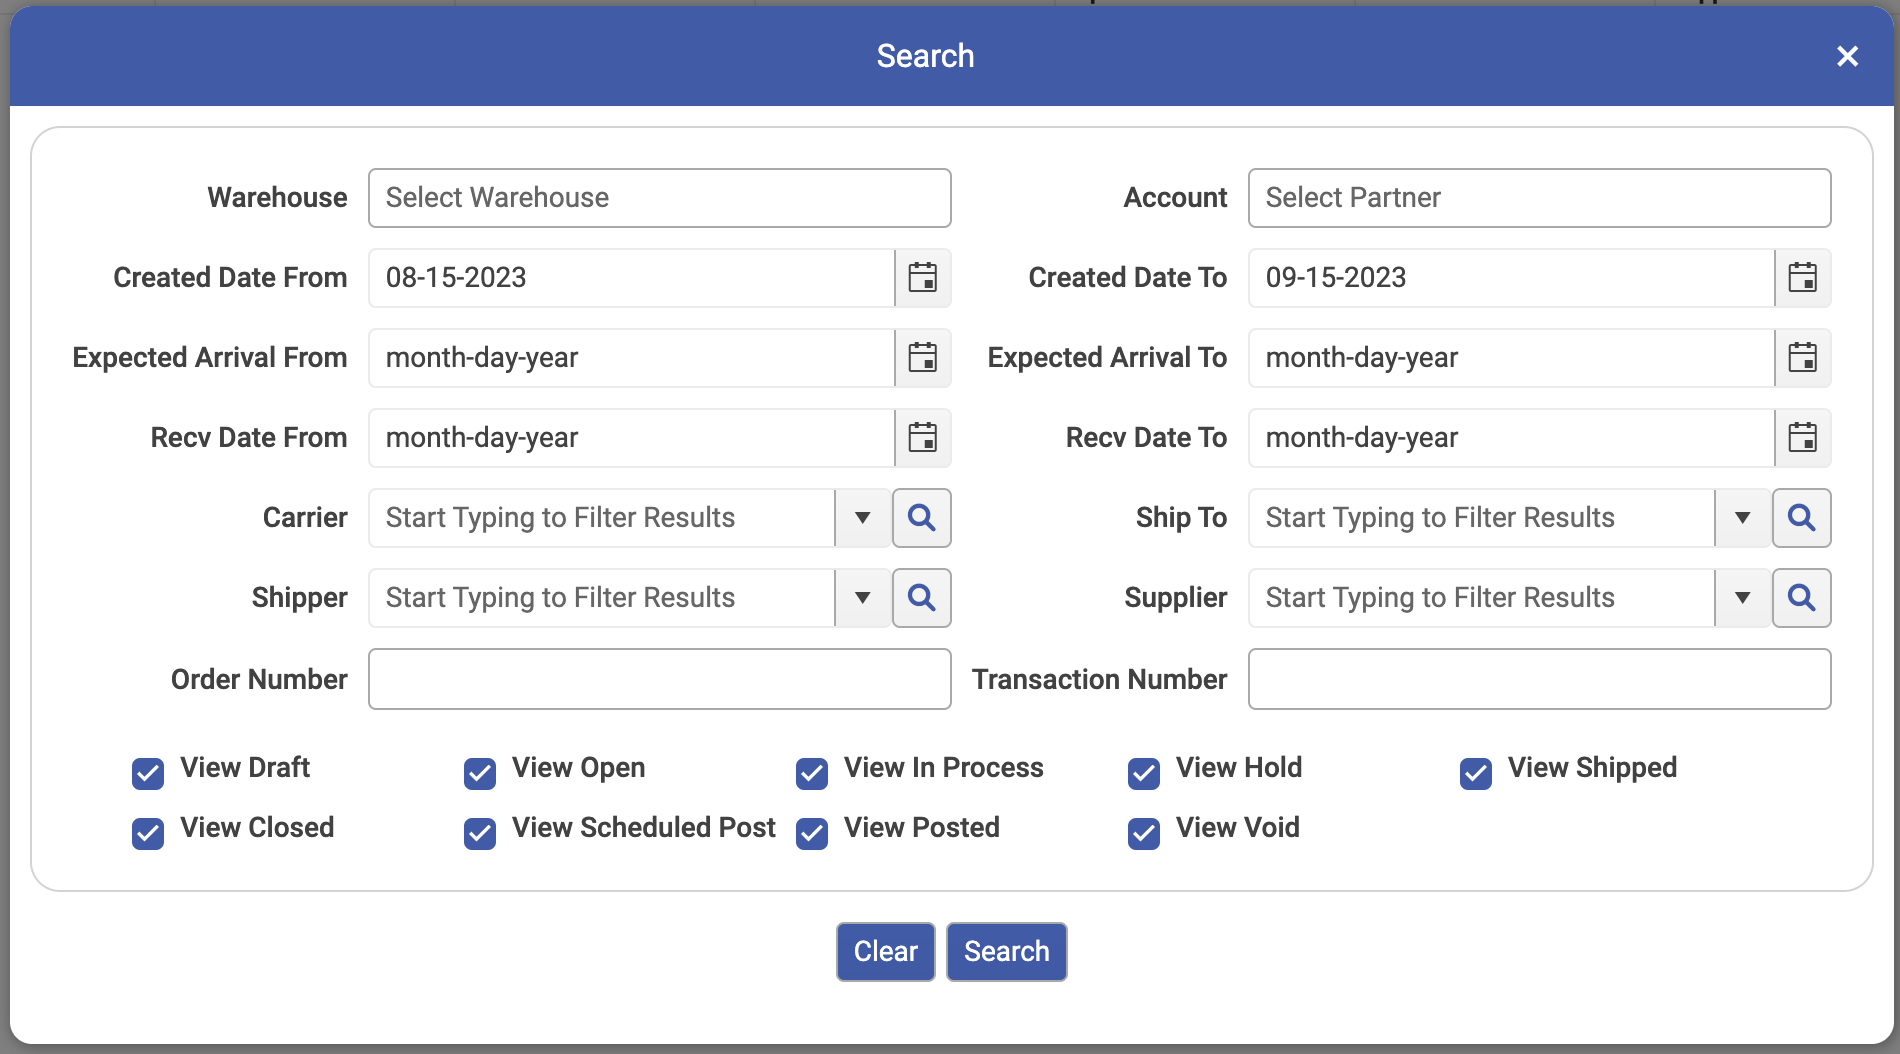Toggle the View Hold checkbox

coord(1144,773)
